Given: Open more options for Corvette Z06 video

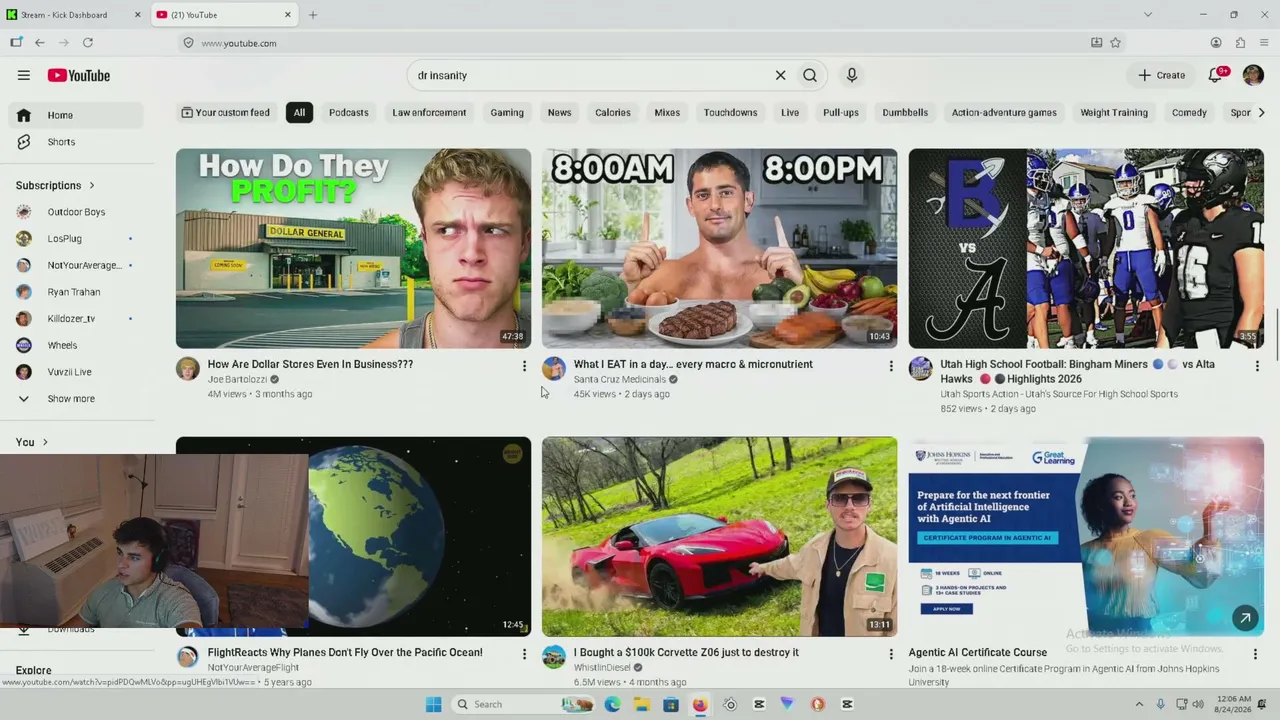Looking at the screenshot, I should click(891, 654).
